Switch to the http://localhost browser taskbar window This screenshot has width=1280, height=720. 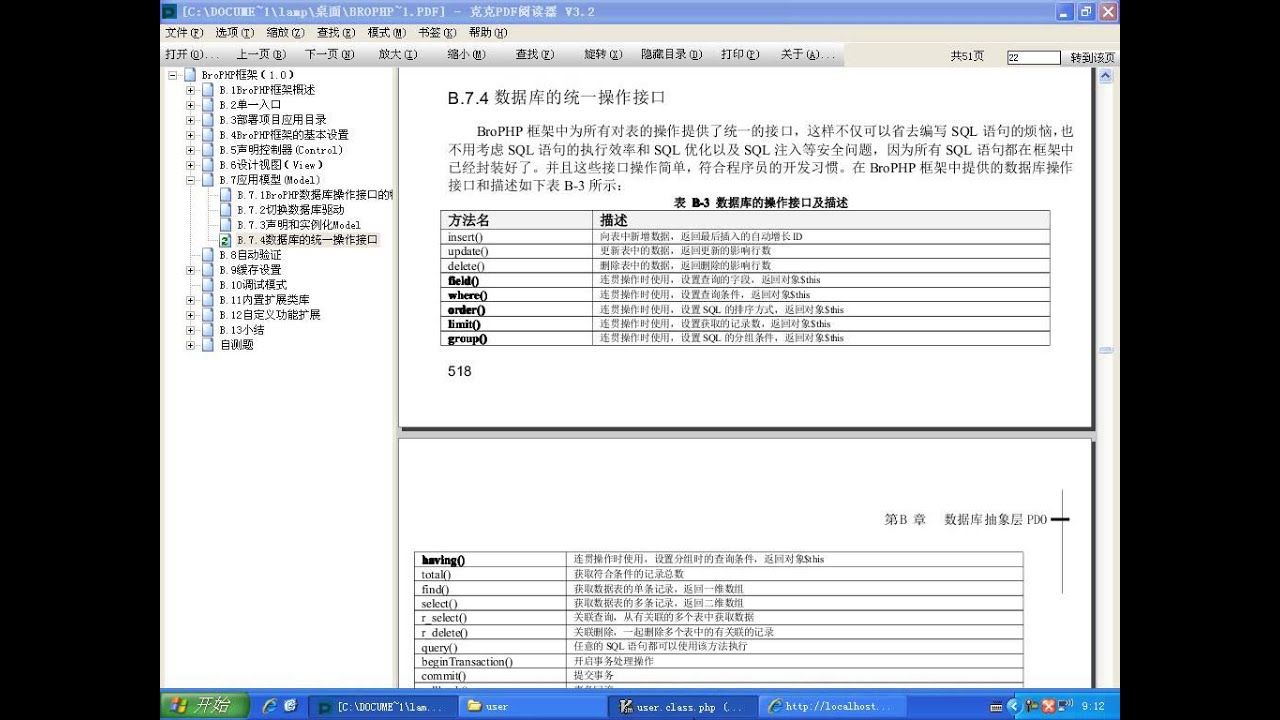point(834,707)
